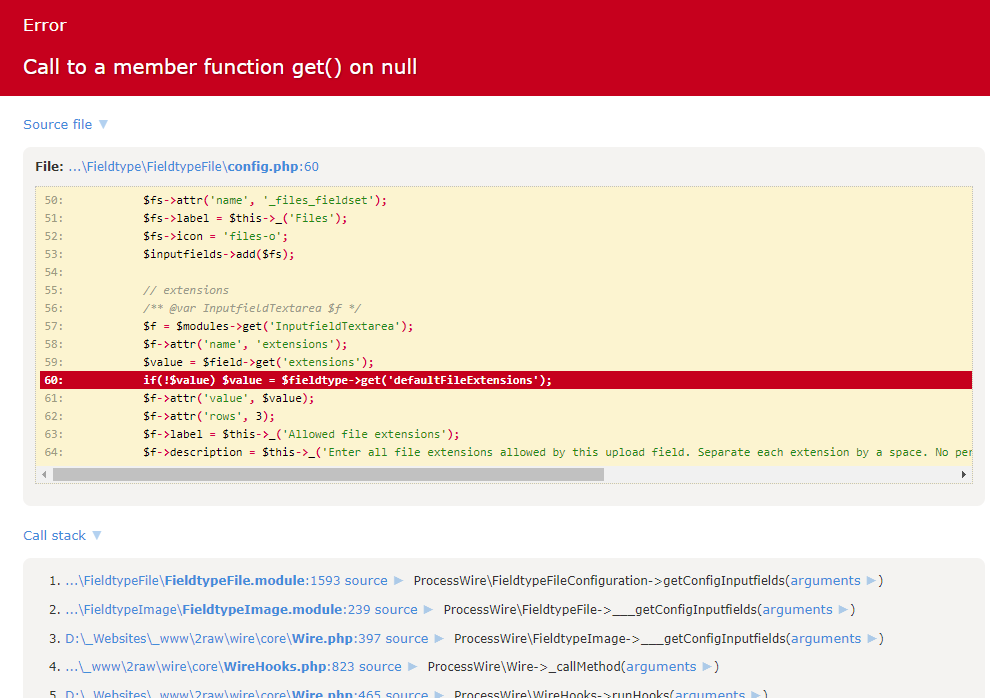The width and height of the screenshot is (990, 698).
Task: Click the code scrollbar left arrow
Action: (x=44, y=475)
